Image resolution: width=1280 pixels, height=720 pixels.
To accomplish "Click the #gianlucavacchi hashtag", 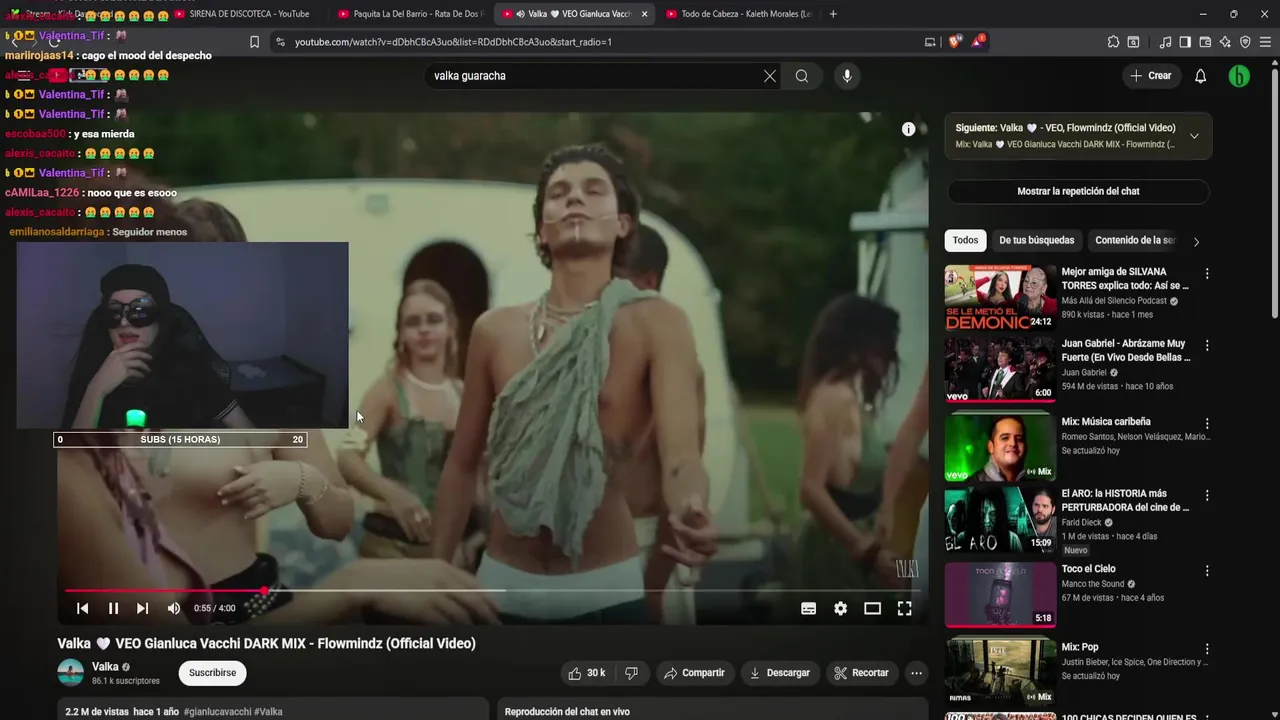I will coord(219,712).
